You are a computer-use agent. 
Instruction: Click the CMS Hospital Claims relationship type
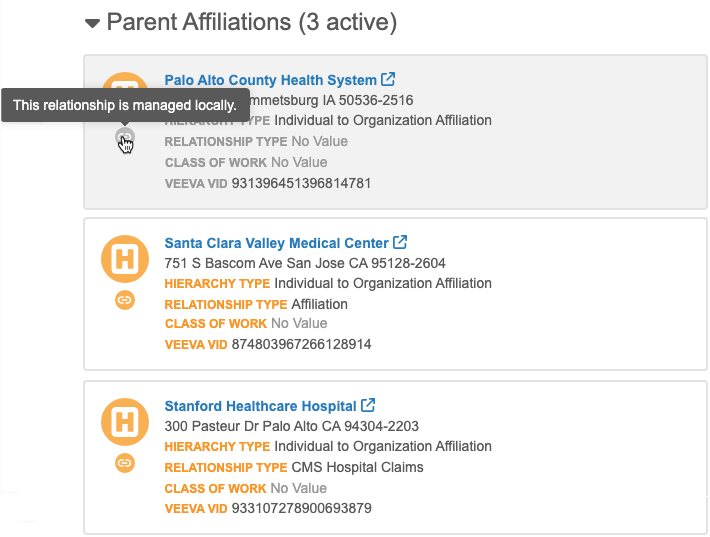tap(357, 467)
